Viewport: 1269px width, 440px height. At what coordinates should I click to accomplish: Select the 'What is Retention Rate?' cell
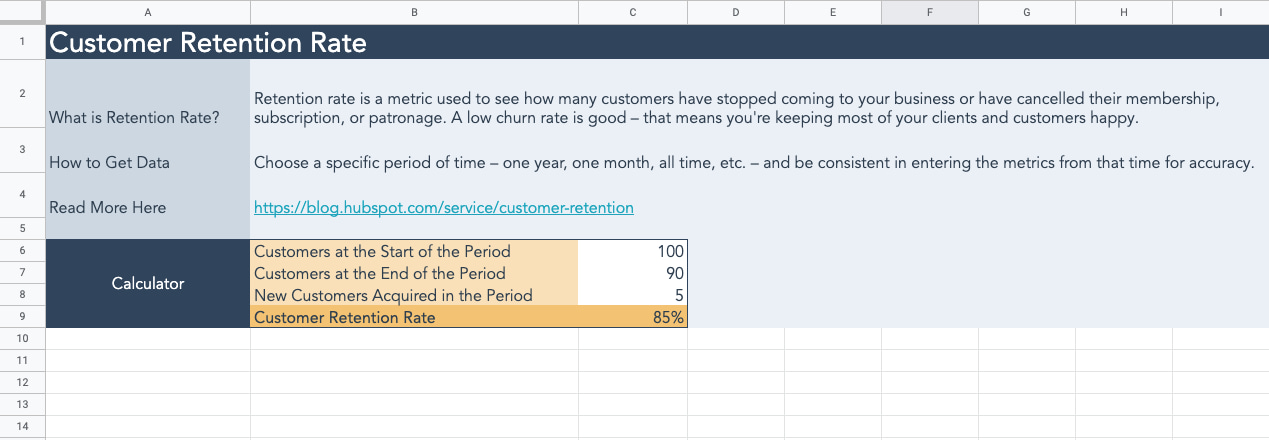(148, 117)
